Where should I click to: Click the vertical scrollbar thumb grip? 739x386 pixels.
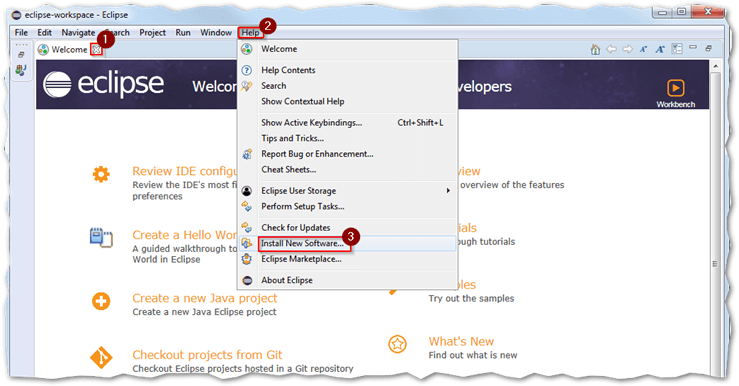pos(715,264)
